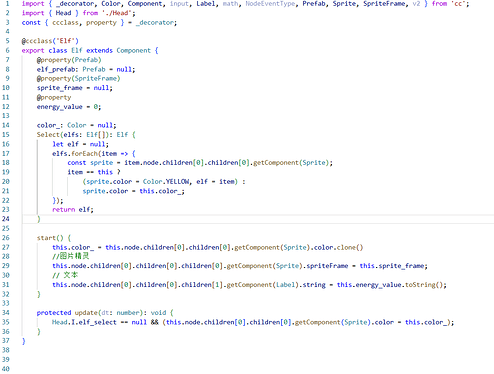Image resolution: width=494 pixels, height=374 pixels.
Task: Click 'sprite.color = this.color_;' on line 21
Action: tap(133, 191)
